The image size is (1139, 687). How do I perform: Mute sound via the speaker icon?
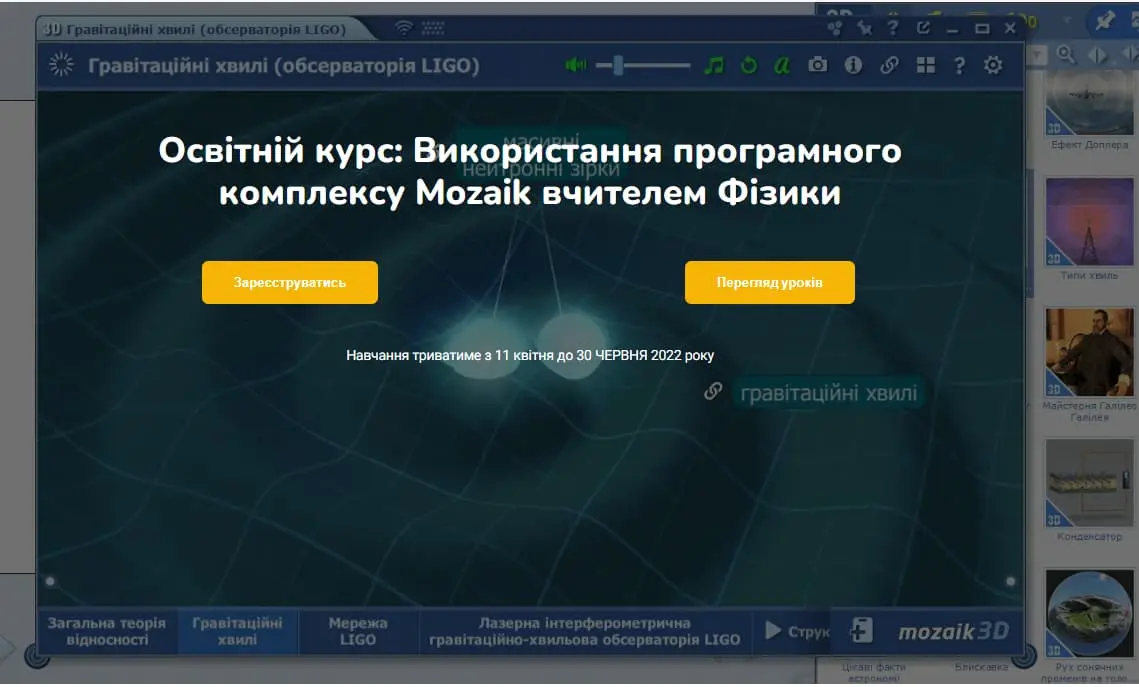click(575, 65)
